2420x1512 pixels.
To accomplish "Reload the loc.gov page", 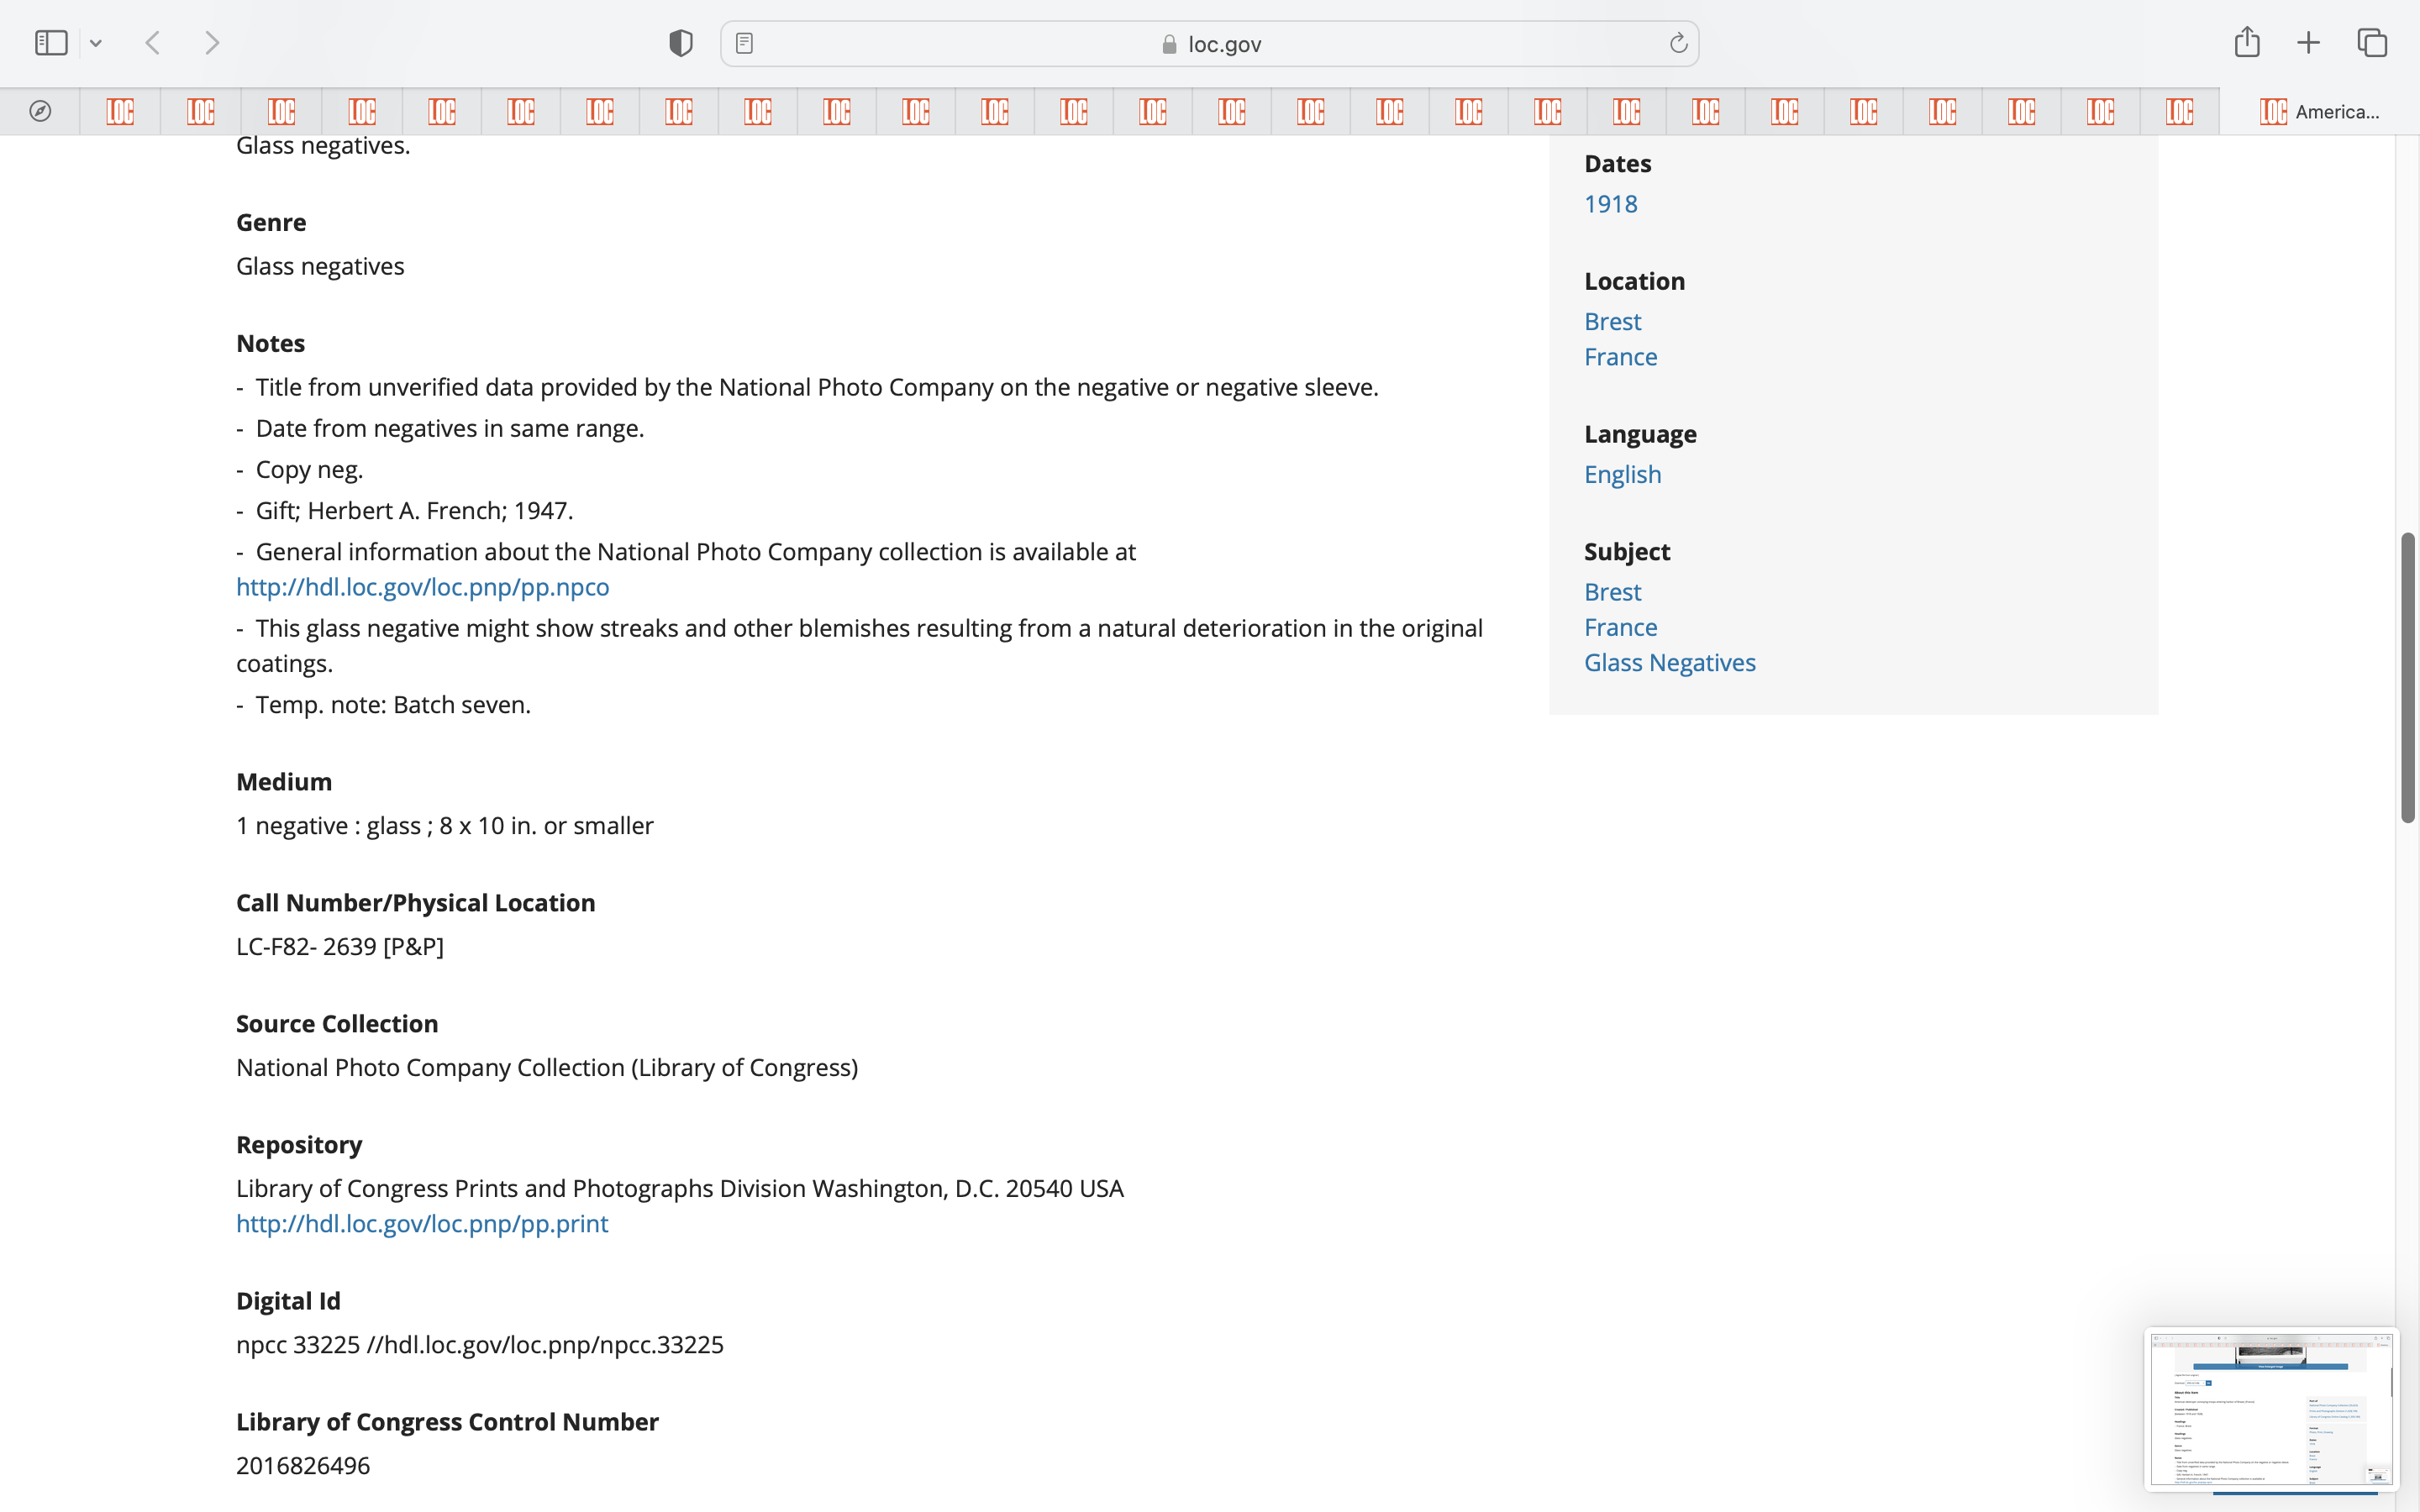I will tap(1678, 43).
